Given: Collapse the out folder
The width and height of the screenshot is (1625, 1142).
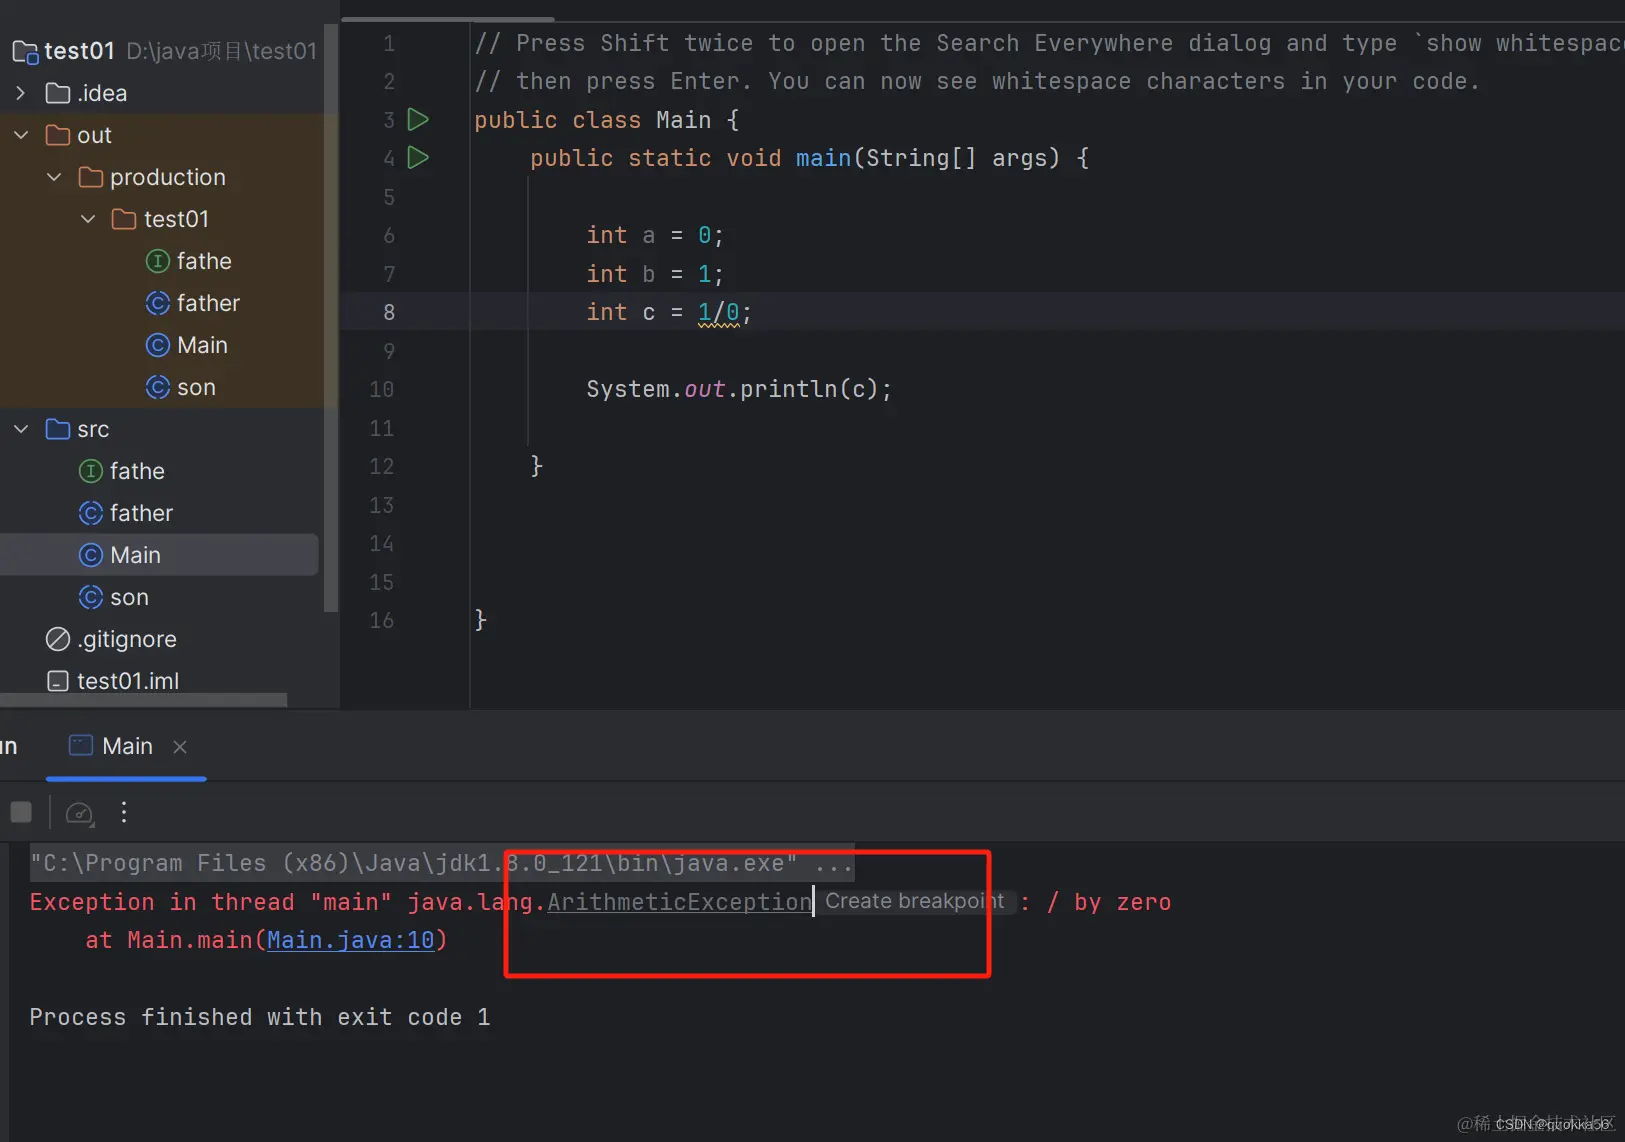Looking at the screenshot, I should (x=20, y=135).
